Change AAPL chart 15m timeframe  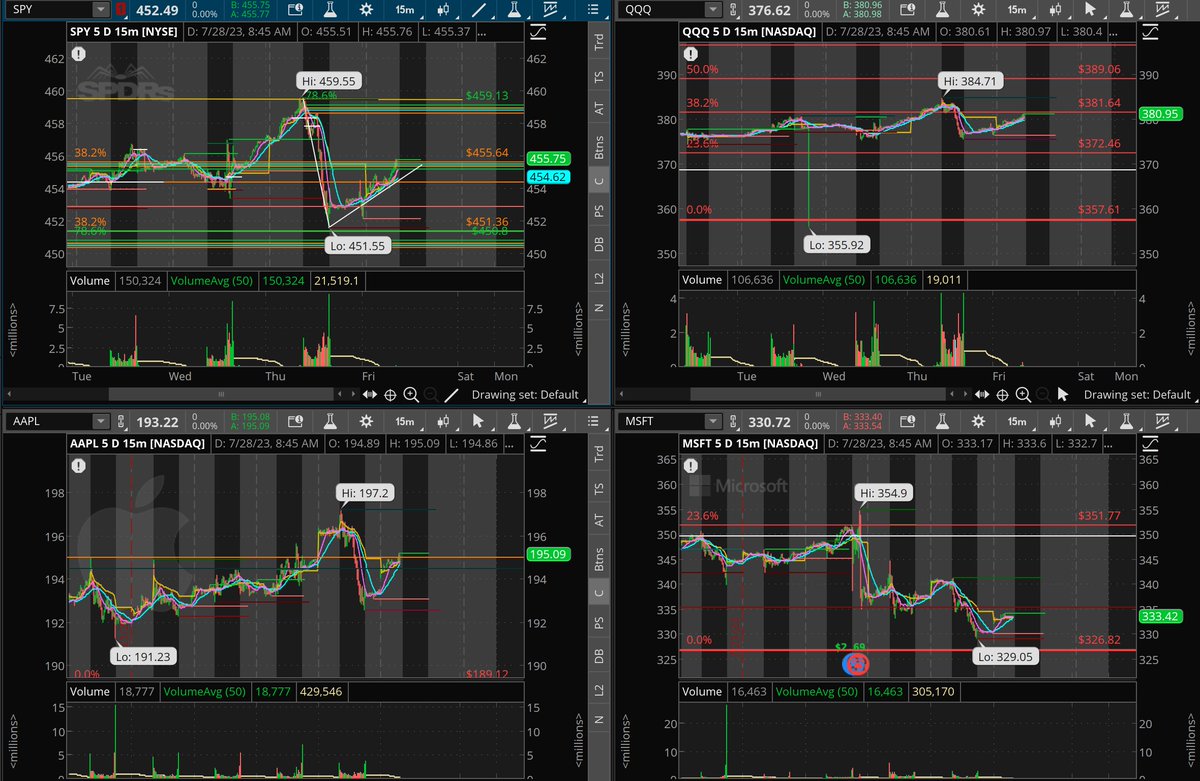coord(407,422)
